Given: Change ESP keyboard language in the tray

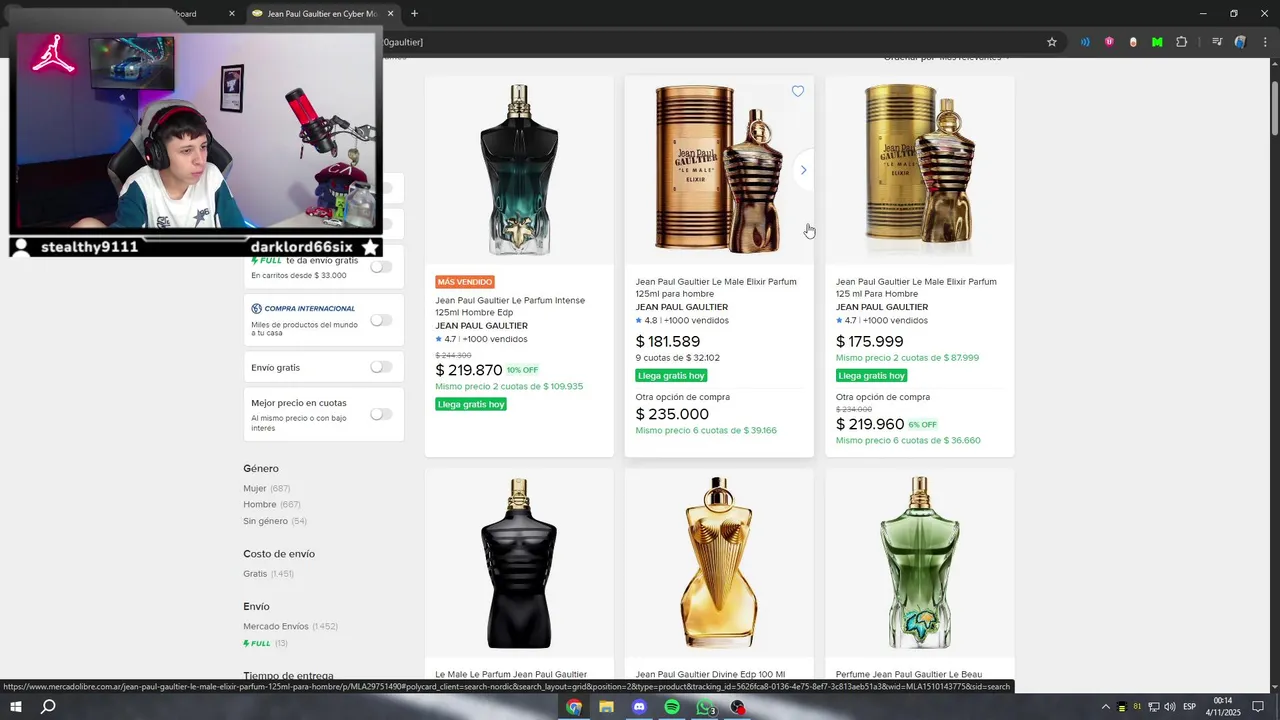Looking at the screenshot, I should (1190, 707).
